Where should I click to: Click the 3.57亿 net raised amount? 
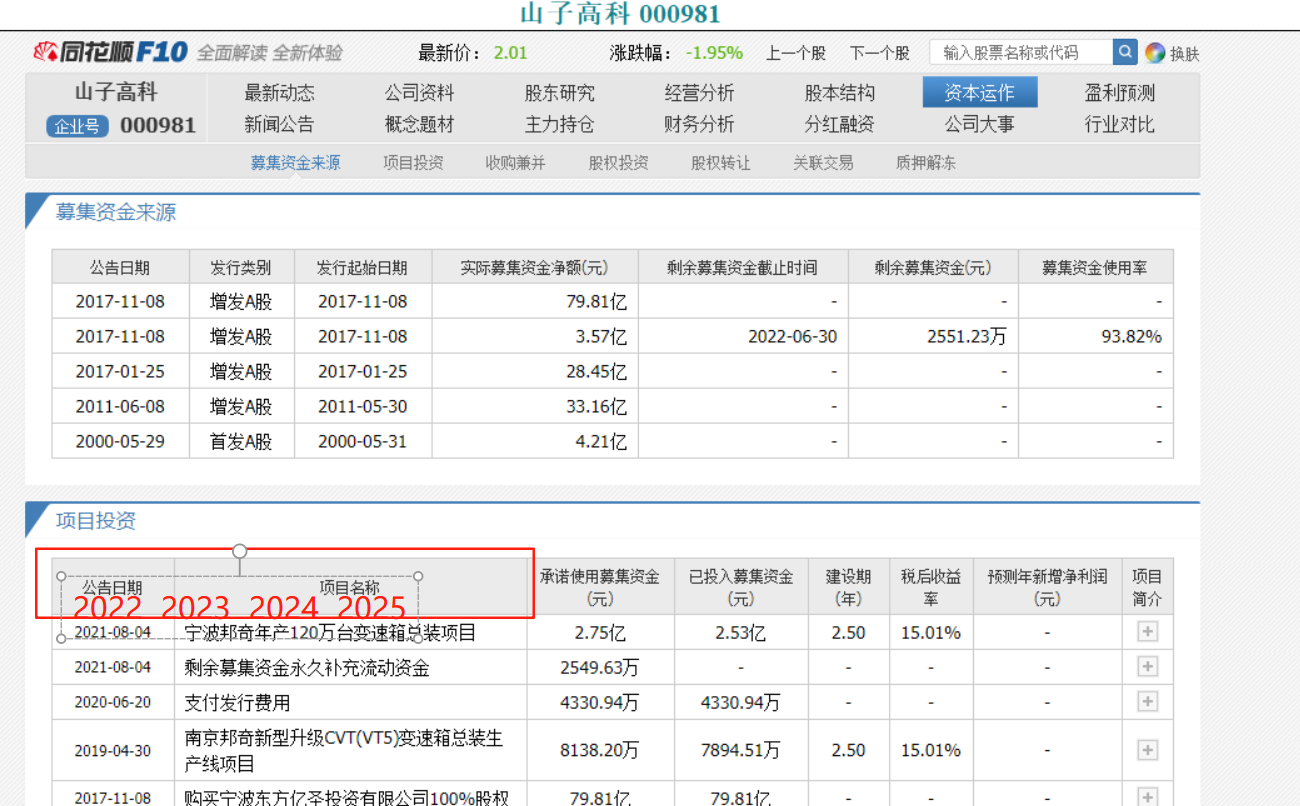pyautogui.click(x=601, y=336)
